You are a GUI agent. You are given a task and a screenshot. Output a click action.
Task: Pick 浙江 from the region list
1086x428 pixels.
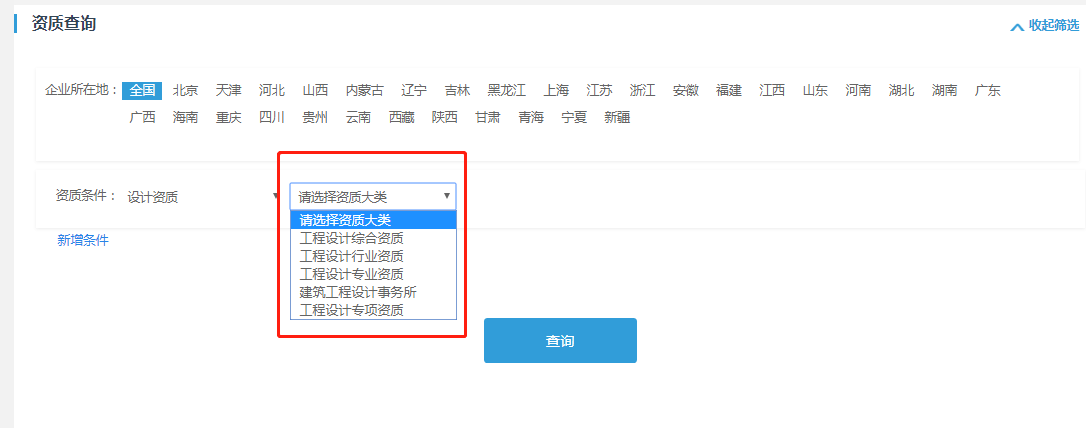pos(642,90)
